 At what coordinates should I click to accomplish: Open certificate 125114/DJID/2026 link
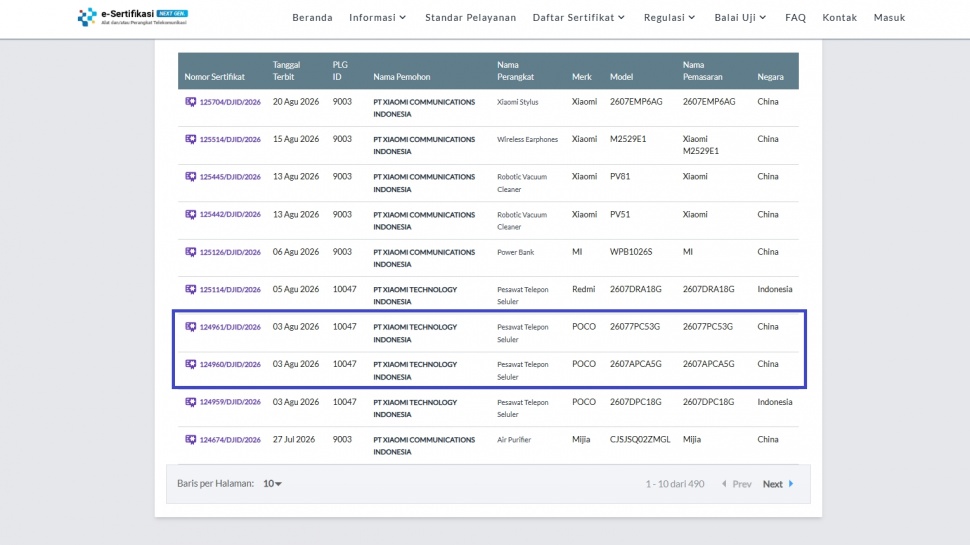coord(230,290)
